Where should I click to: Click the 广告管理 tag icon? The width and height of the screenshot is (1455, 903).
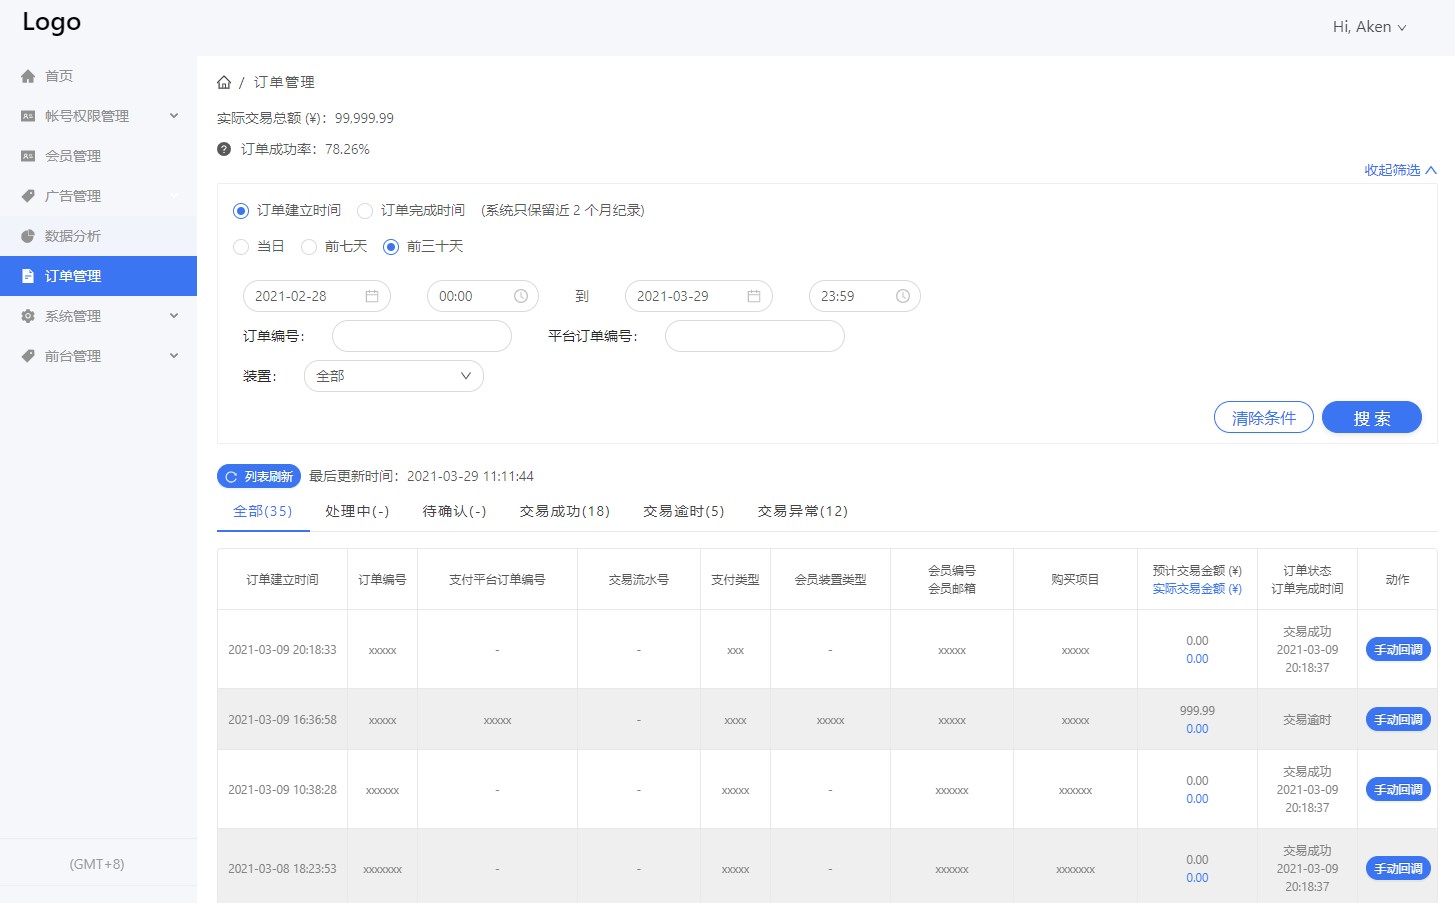[x=28, y=196]
